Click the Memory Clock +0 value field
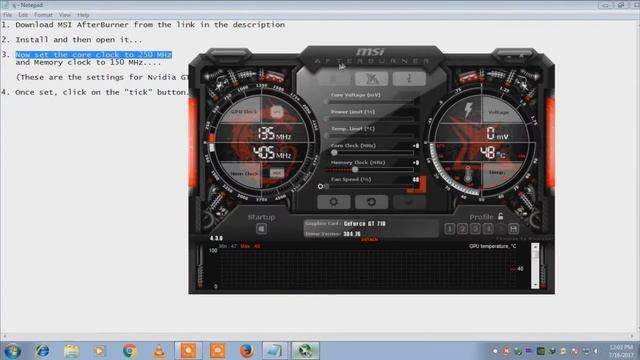 [416, 162]
